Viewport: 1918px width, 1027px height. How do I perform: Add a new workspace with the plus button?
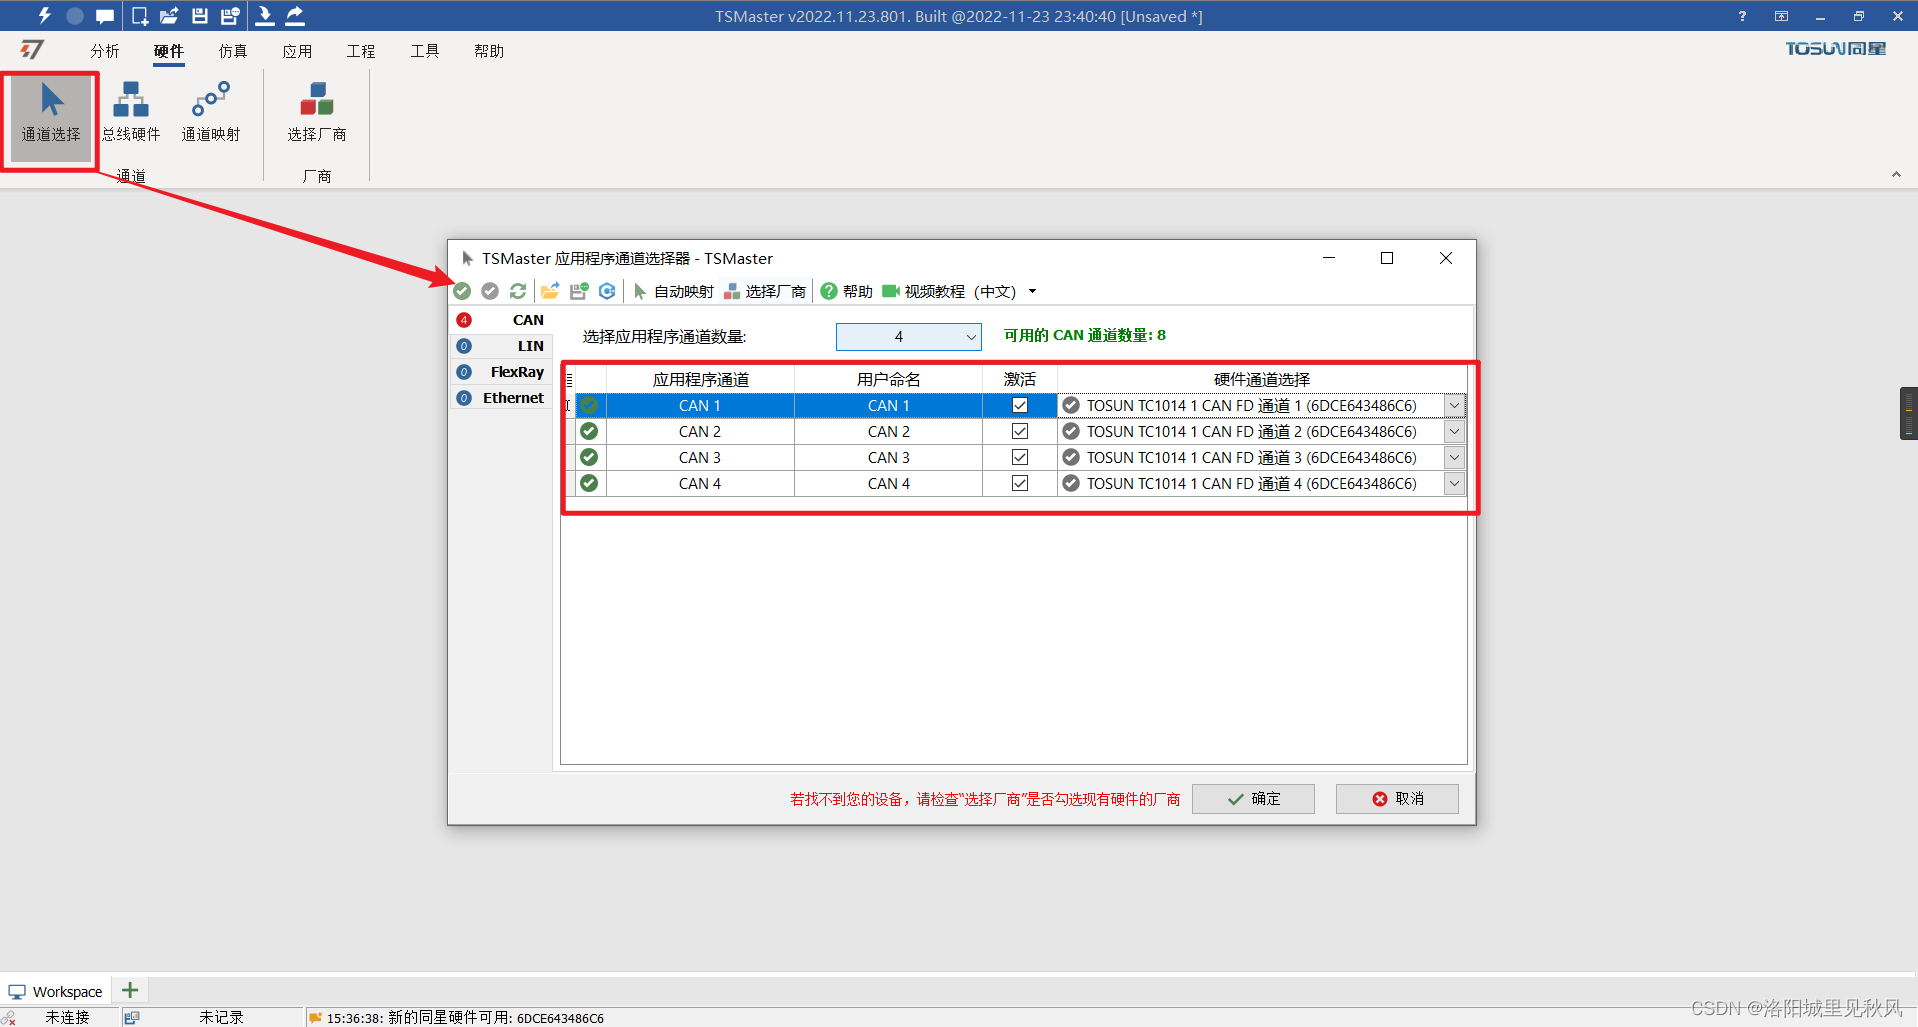(130, 990)
